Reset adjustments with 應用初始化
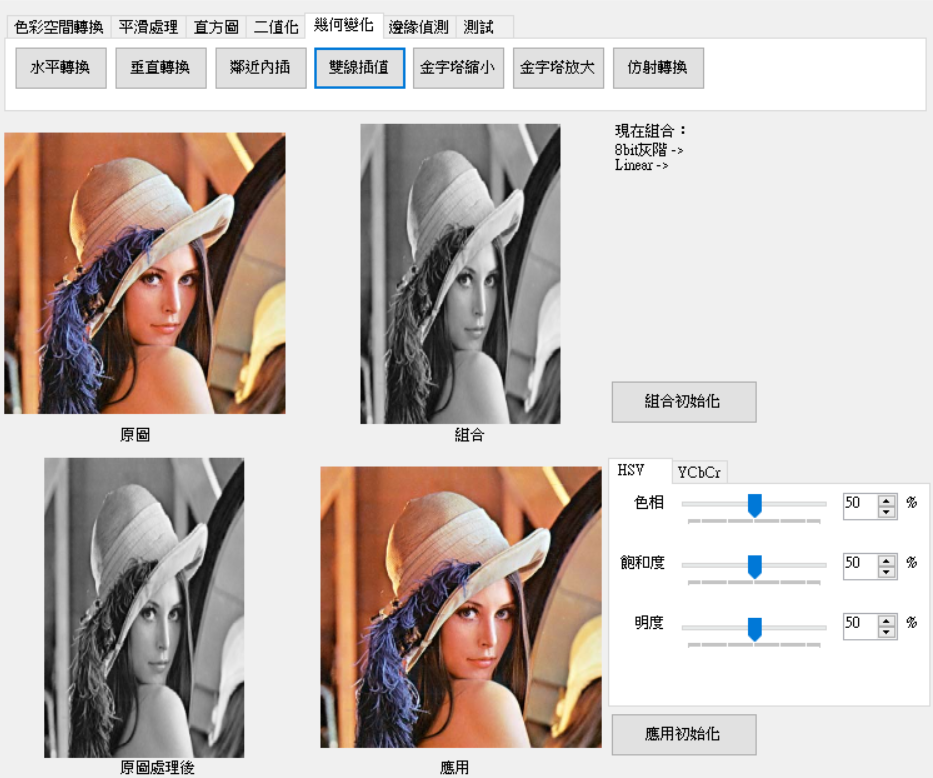 coord(684,735)
